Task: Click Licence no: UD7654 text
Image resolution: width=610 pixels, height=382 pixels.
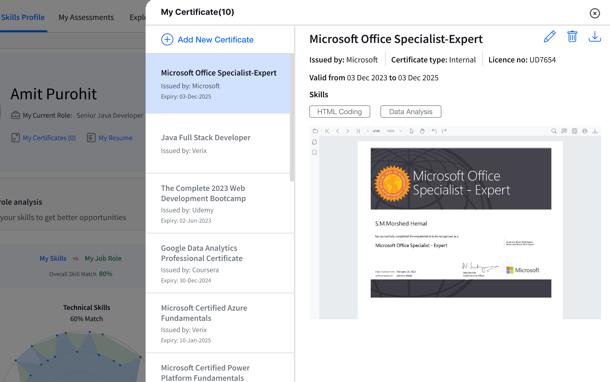Action: [x=522, y=60]
